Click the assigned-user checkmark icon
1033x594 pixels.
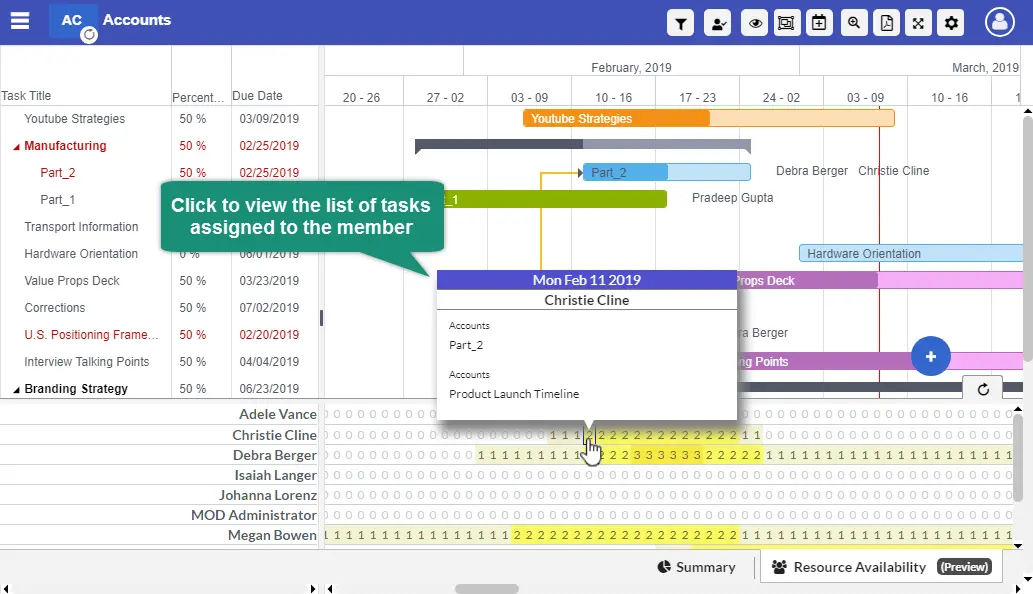718,23
